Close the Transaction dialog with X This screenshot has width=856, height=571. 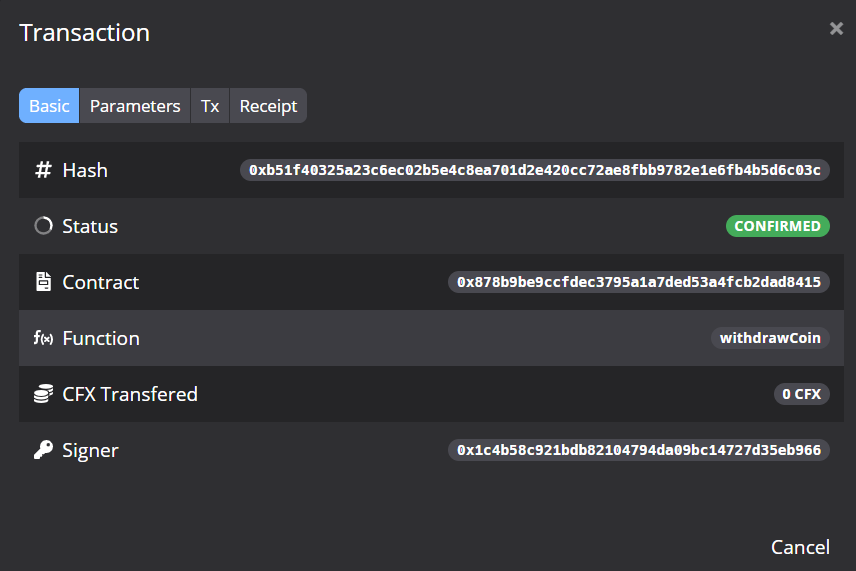836,29
